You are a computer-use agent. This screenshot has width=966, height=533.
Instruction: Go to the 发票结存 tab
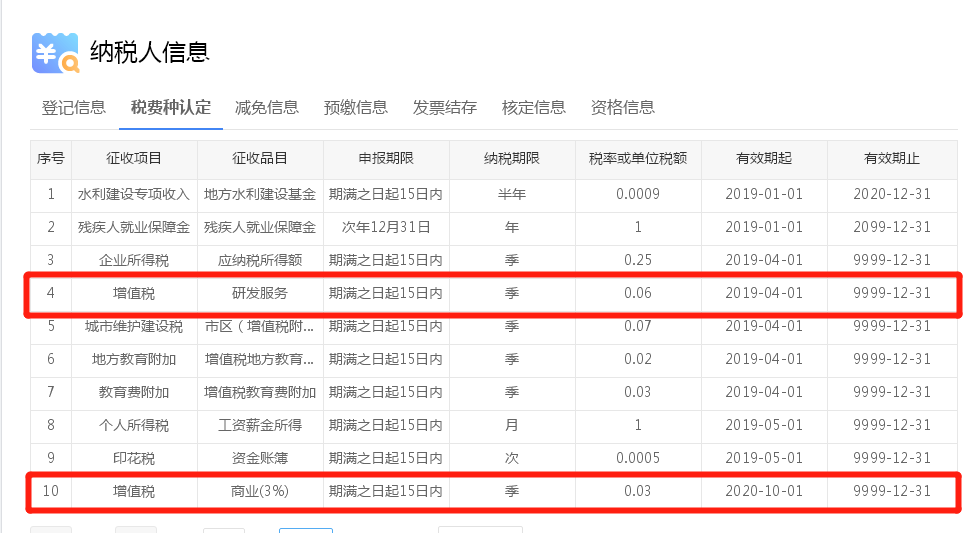click(x=445, y=108)
